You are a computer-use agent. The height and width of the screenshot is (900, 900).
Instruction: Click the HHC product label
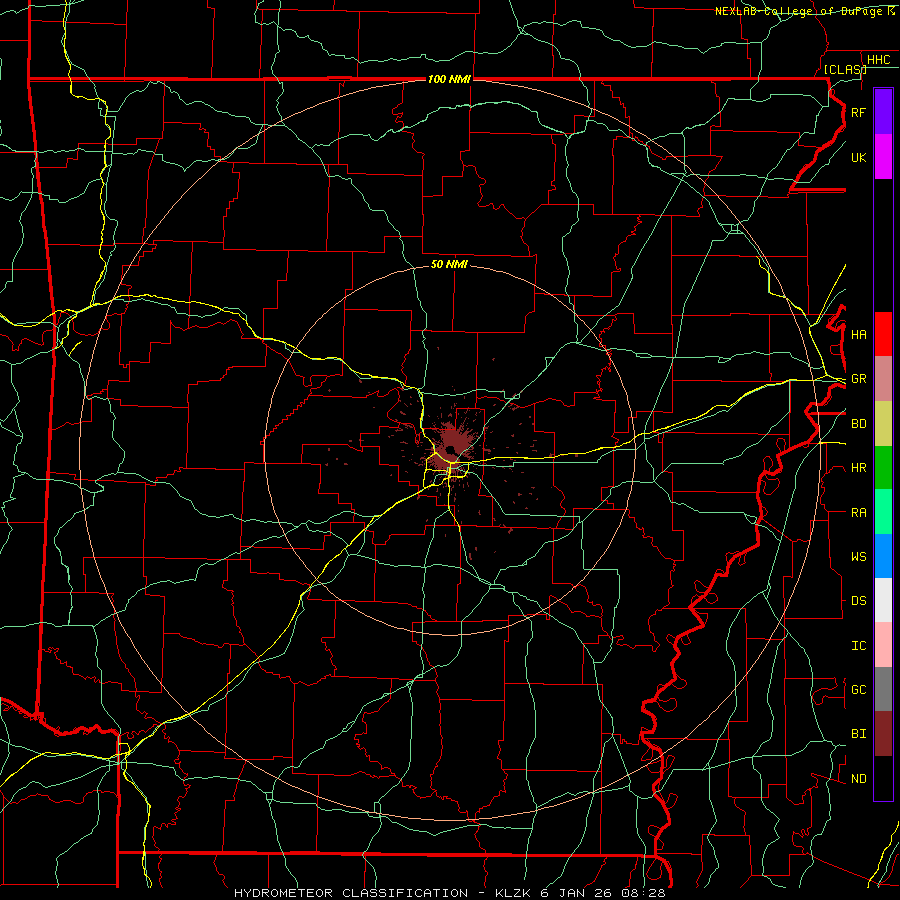coord(878,60)
